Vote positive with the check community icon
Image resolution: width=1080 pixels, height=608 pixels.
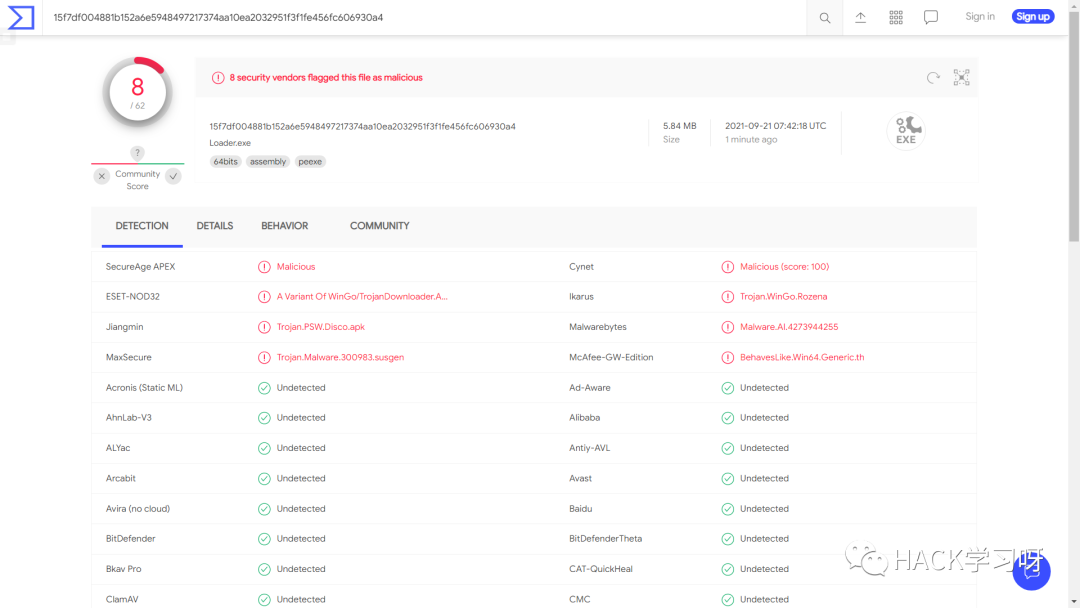pos(174,176)
